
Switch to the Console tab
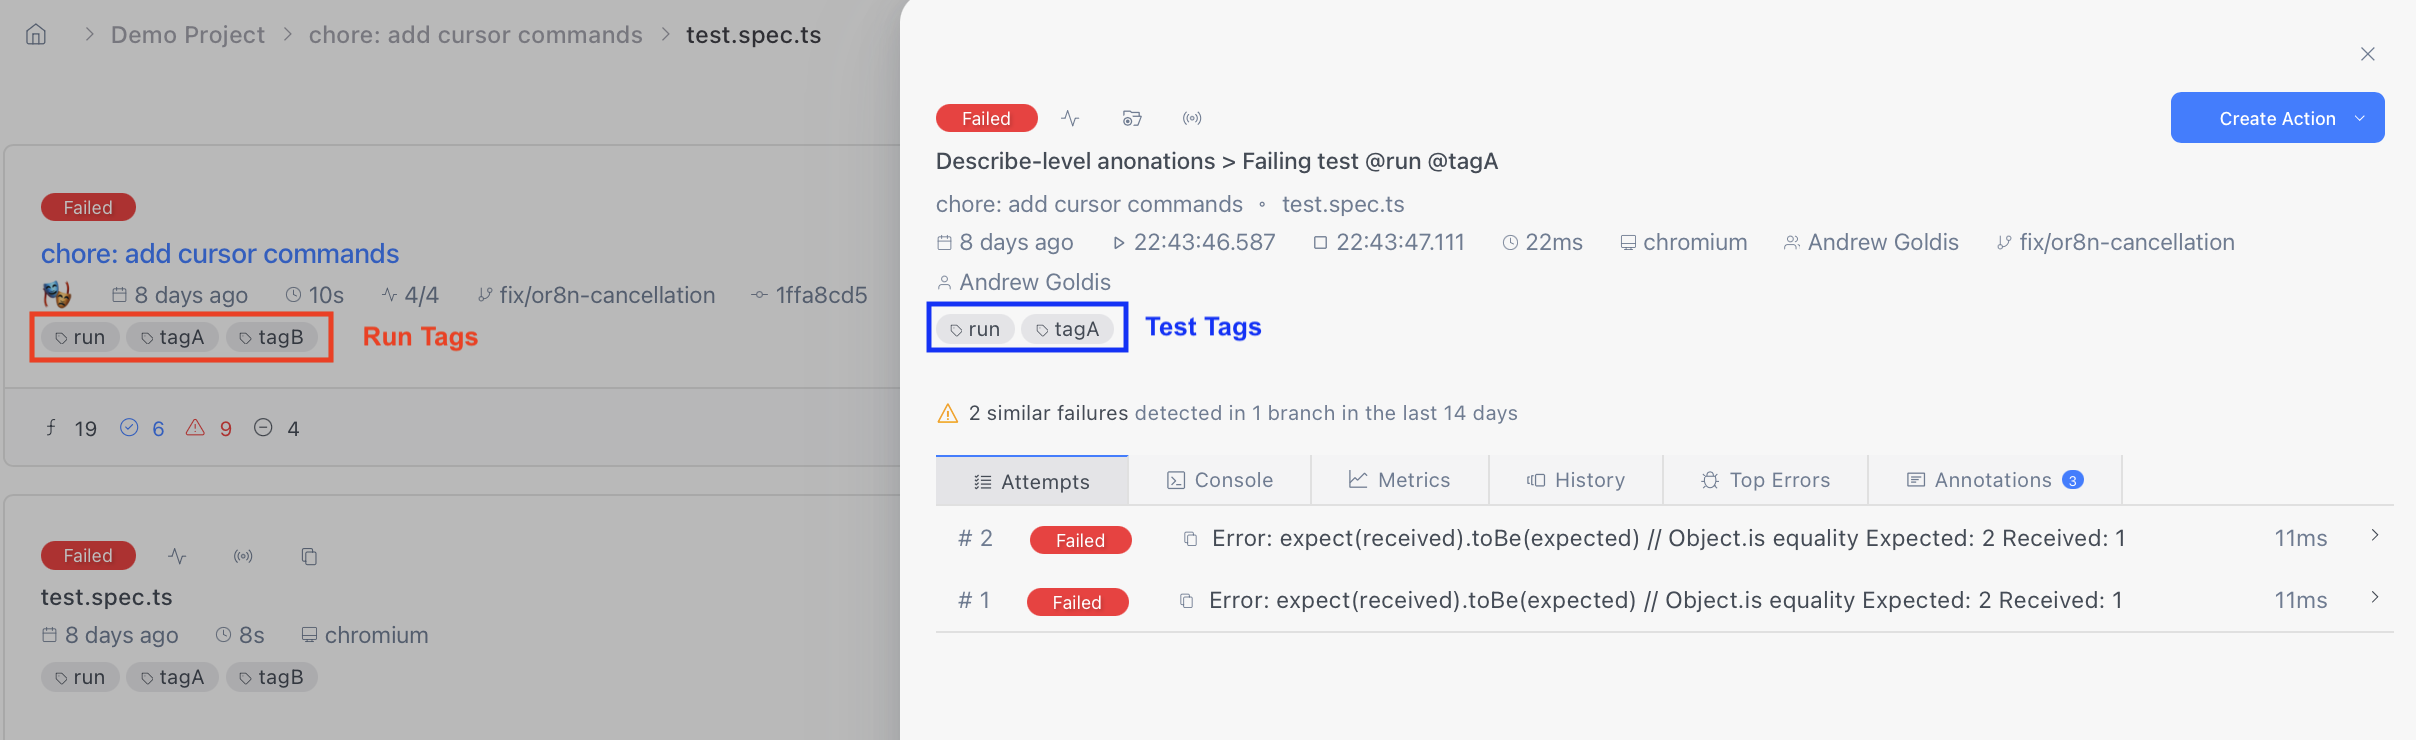click(1220, 481)
